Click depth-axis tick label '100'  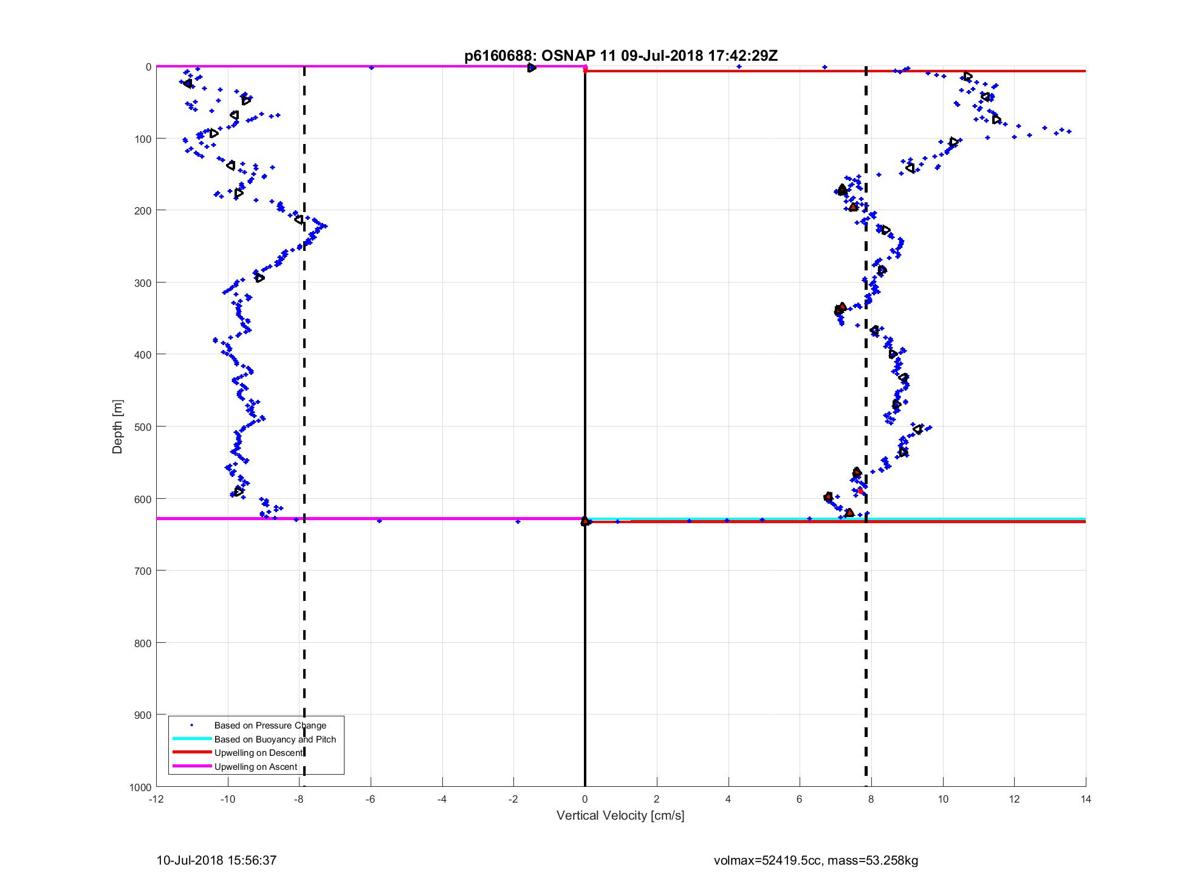click(x=142, y=139)
